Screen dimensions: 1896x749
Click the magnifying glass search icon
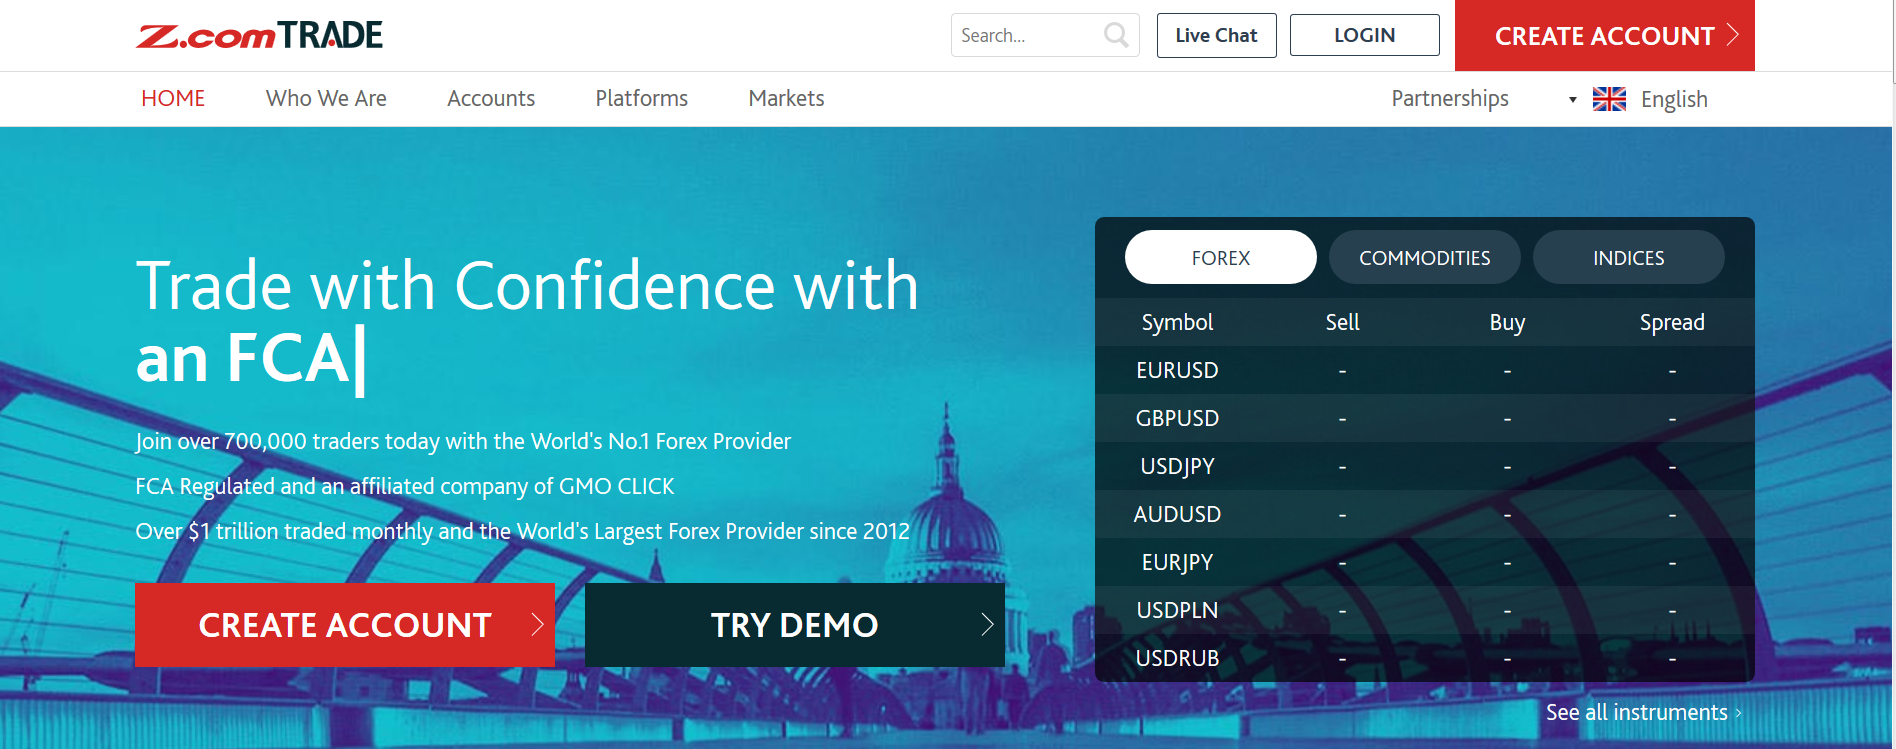(1116, 36)
